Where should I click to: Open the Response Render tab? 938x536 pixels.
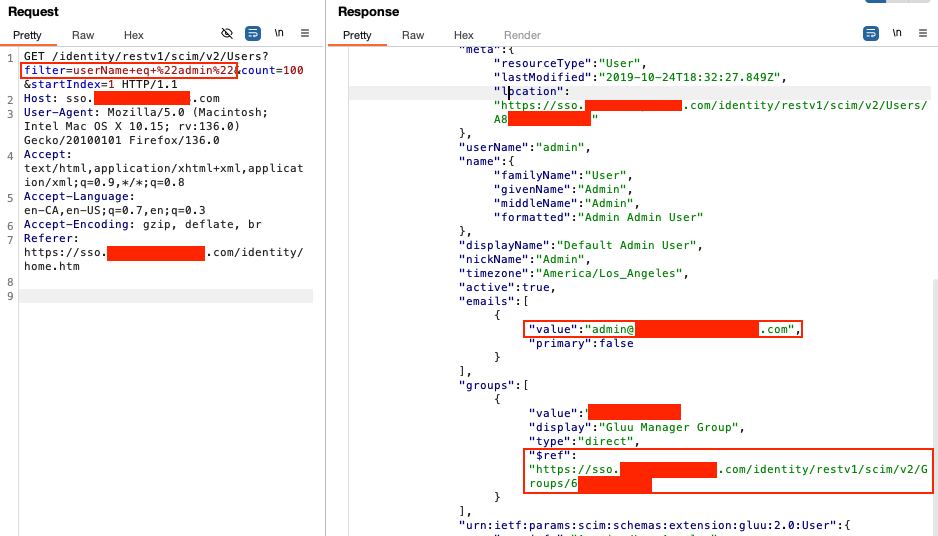click(x=522, y=35)
